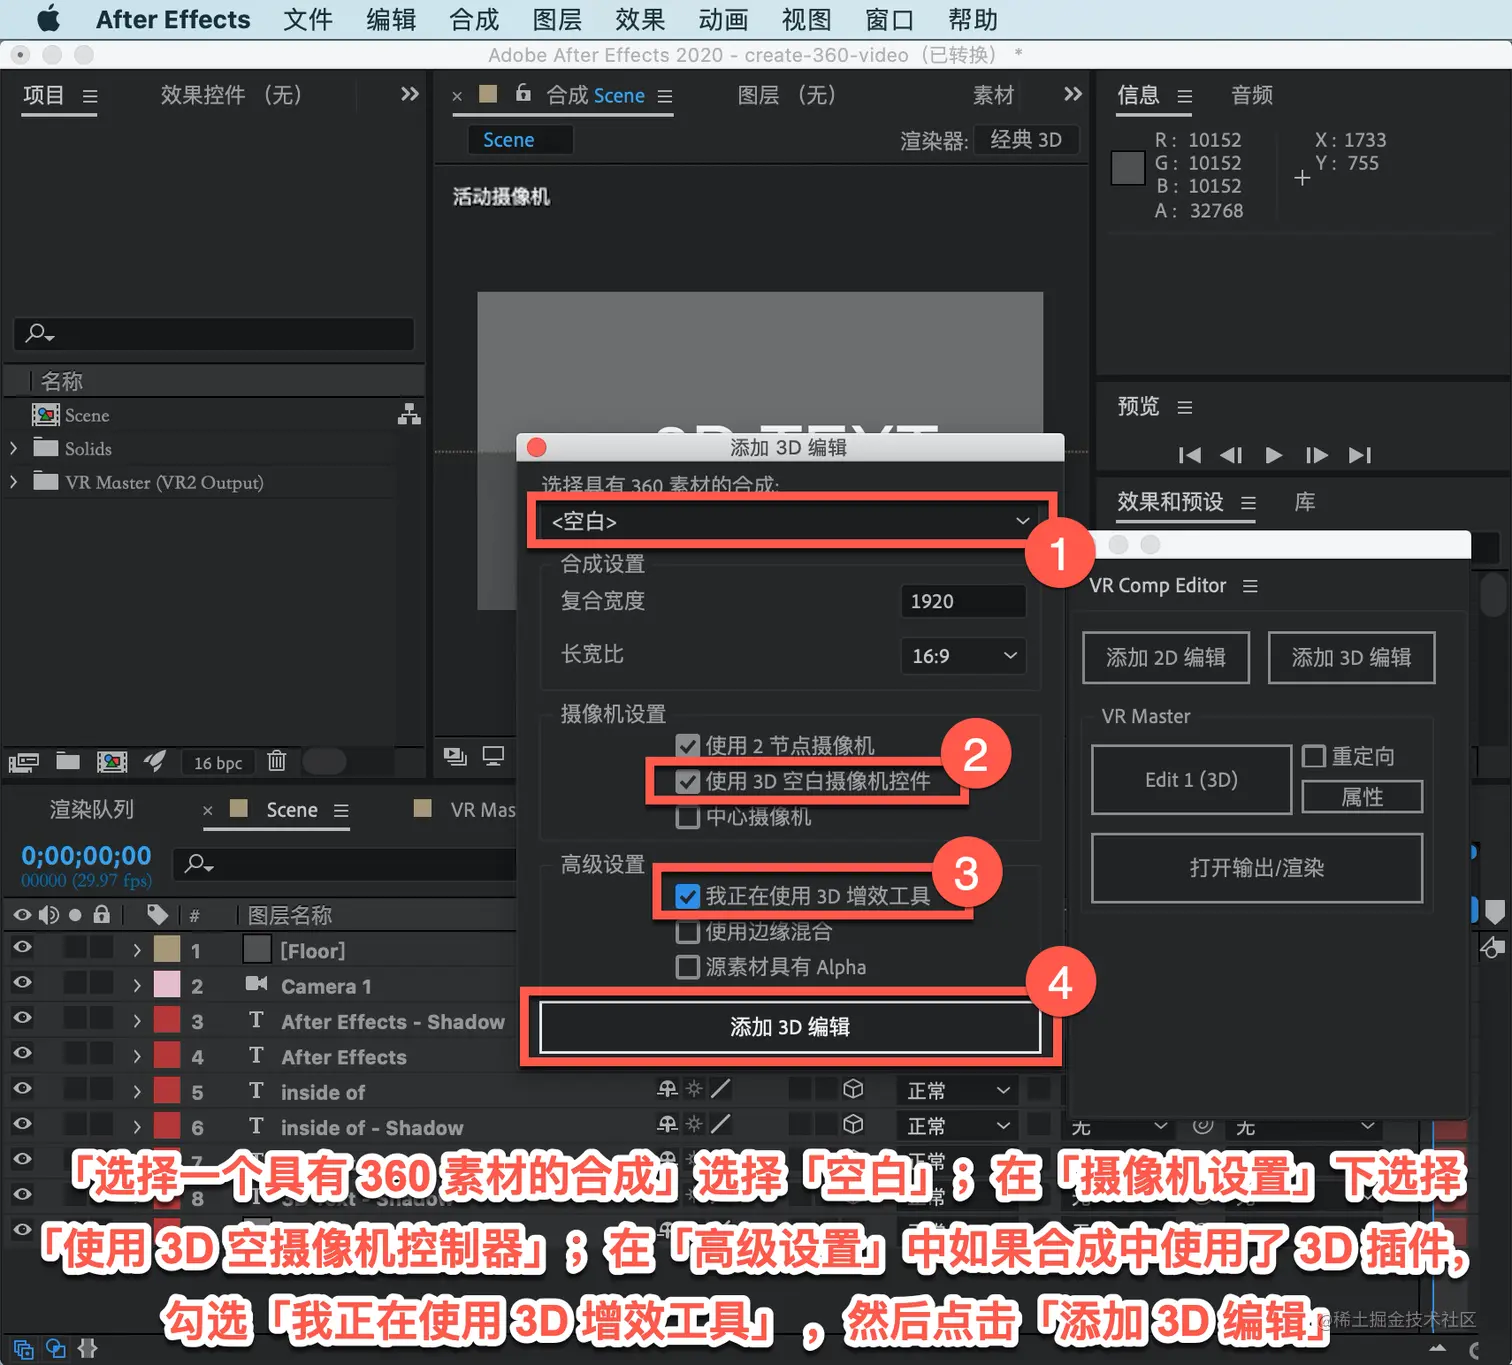Click the 打开输出/渲染 button
The height and width of the screenshot is (1365, 1512).
click(x=1257, y=868)
